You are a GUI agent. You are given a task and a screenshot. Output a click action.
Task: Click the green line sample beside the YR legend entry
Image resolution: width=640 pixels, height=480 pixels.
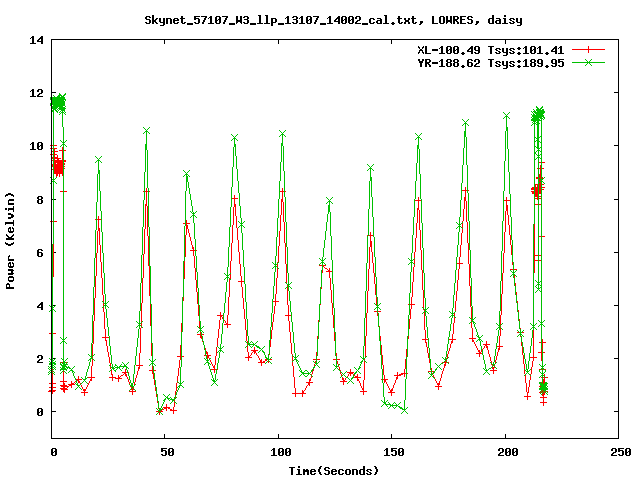click(588, 63)
